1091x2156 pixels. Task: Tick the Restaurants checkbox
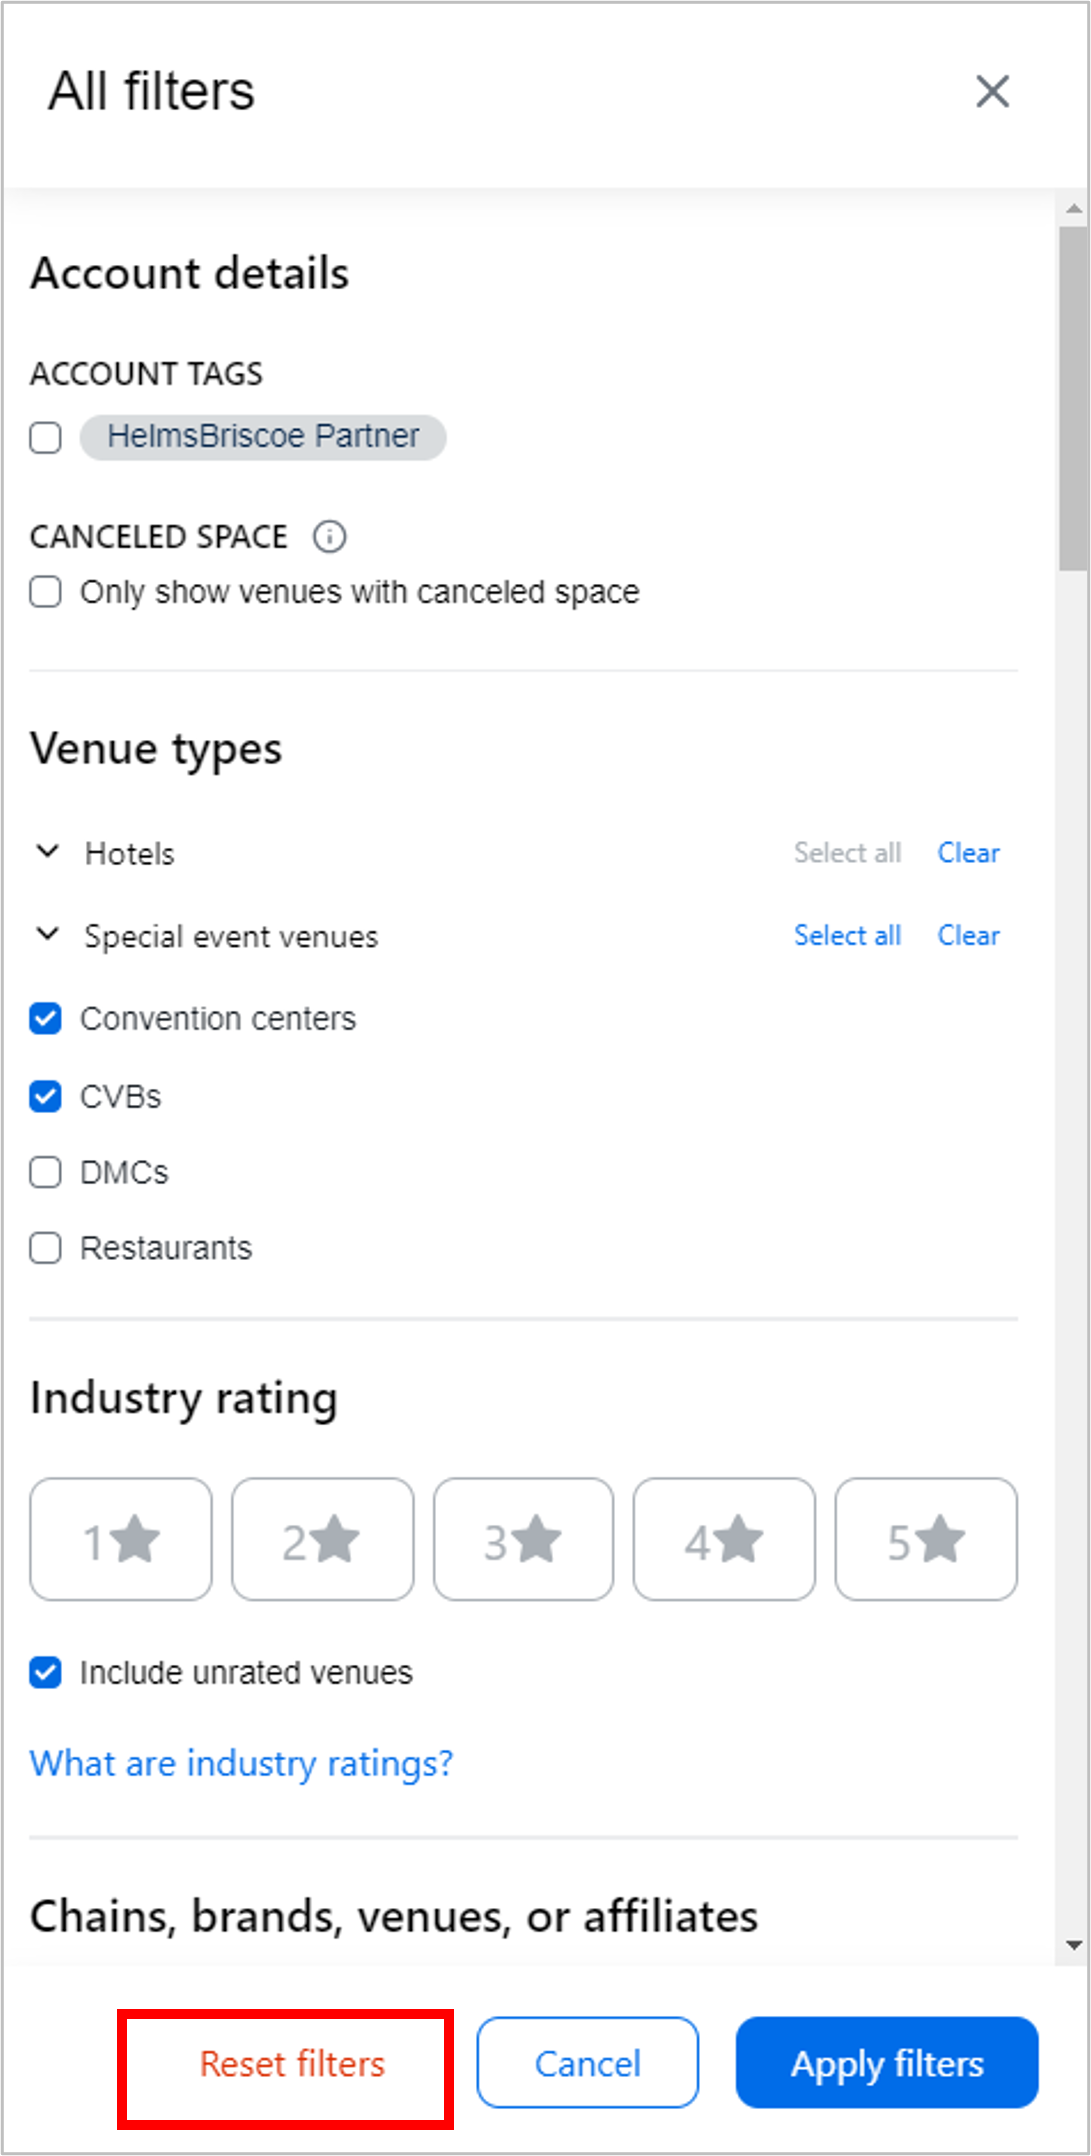point(45,1248)
